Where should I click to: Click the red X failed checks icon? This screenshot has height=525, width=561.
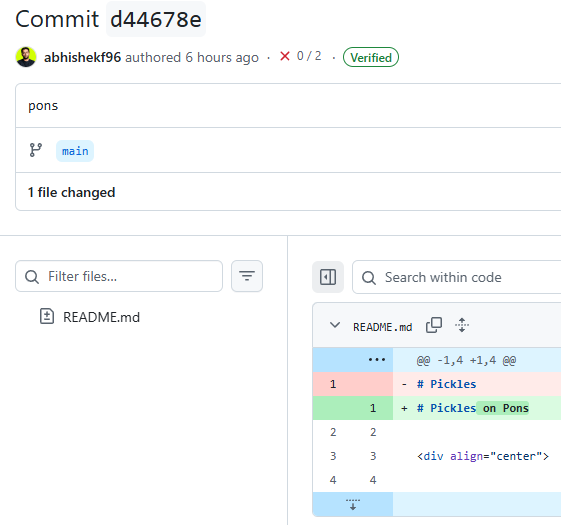[285, 56]
